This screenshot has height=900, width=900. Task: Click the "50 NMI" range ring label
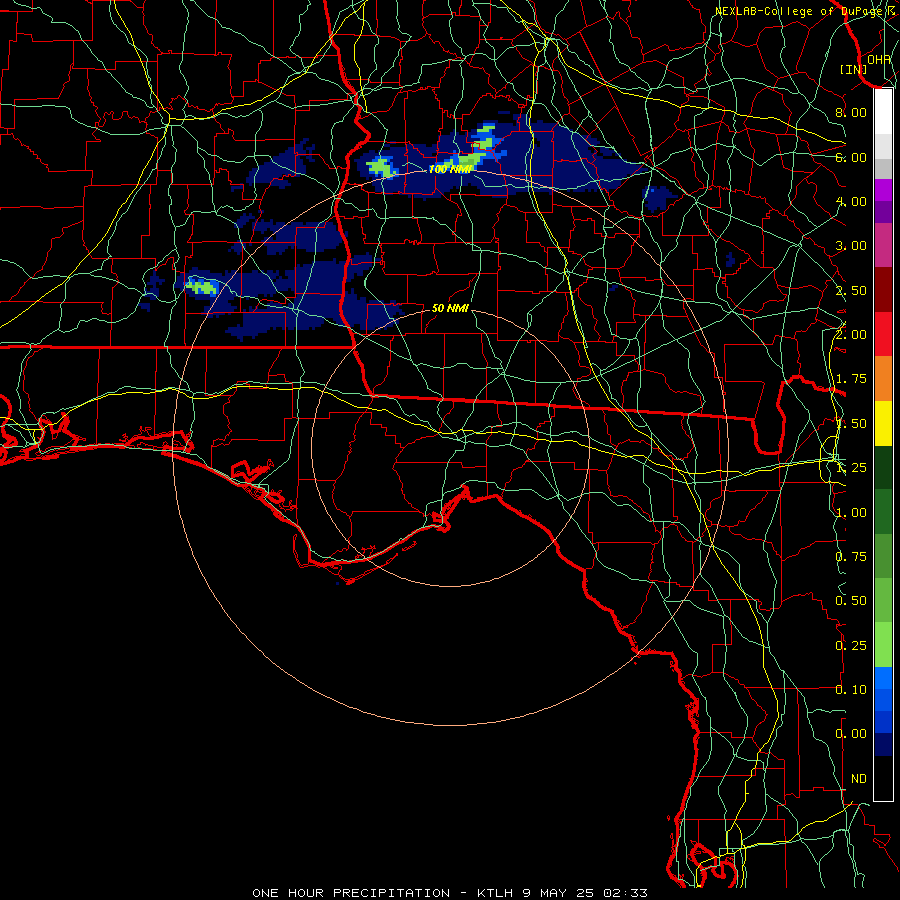450,308
